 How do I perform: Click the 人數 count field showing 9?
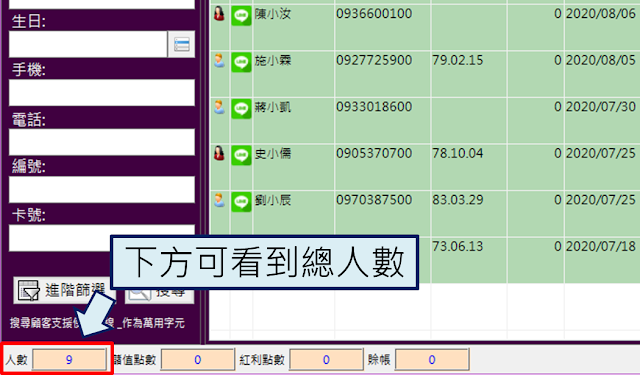[69, 359]
